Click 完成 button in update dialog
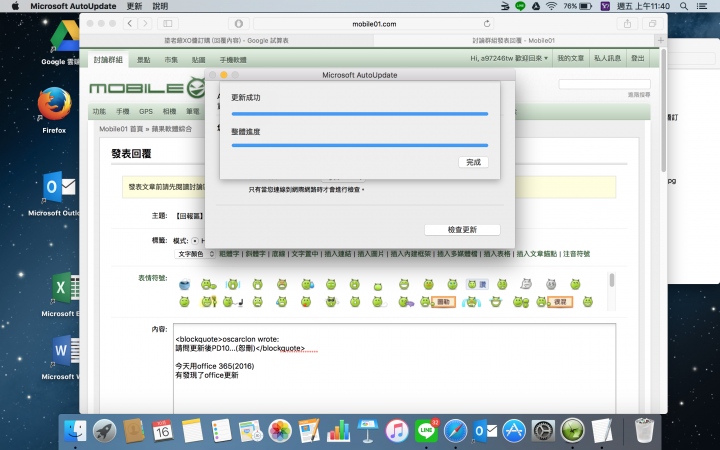The height and width of the screenshot is (450, 720). tap(473, 162)
